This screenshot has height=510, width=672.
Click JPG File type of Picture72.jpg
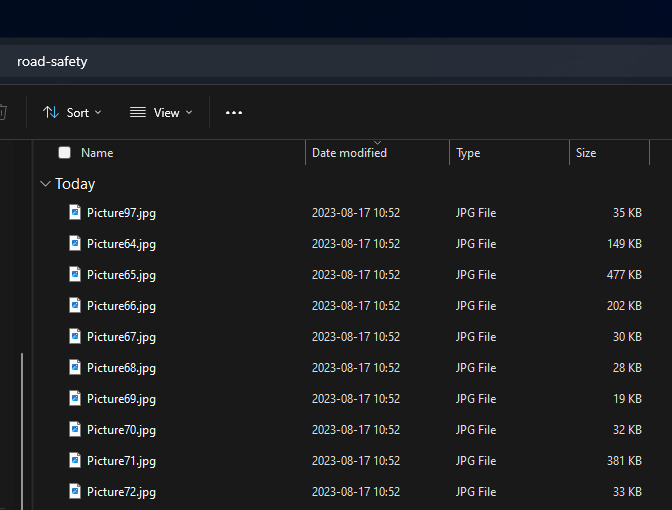point(476,492)
